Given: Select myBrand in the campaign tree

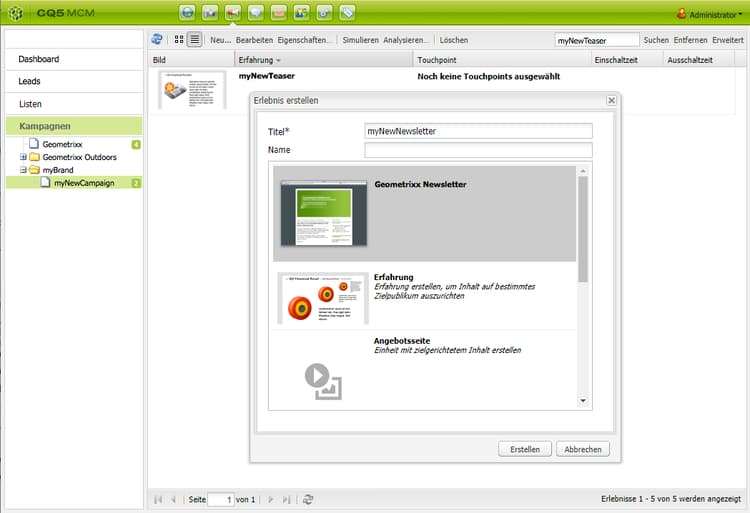Looking at the screenshot, I should point(58,170).
